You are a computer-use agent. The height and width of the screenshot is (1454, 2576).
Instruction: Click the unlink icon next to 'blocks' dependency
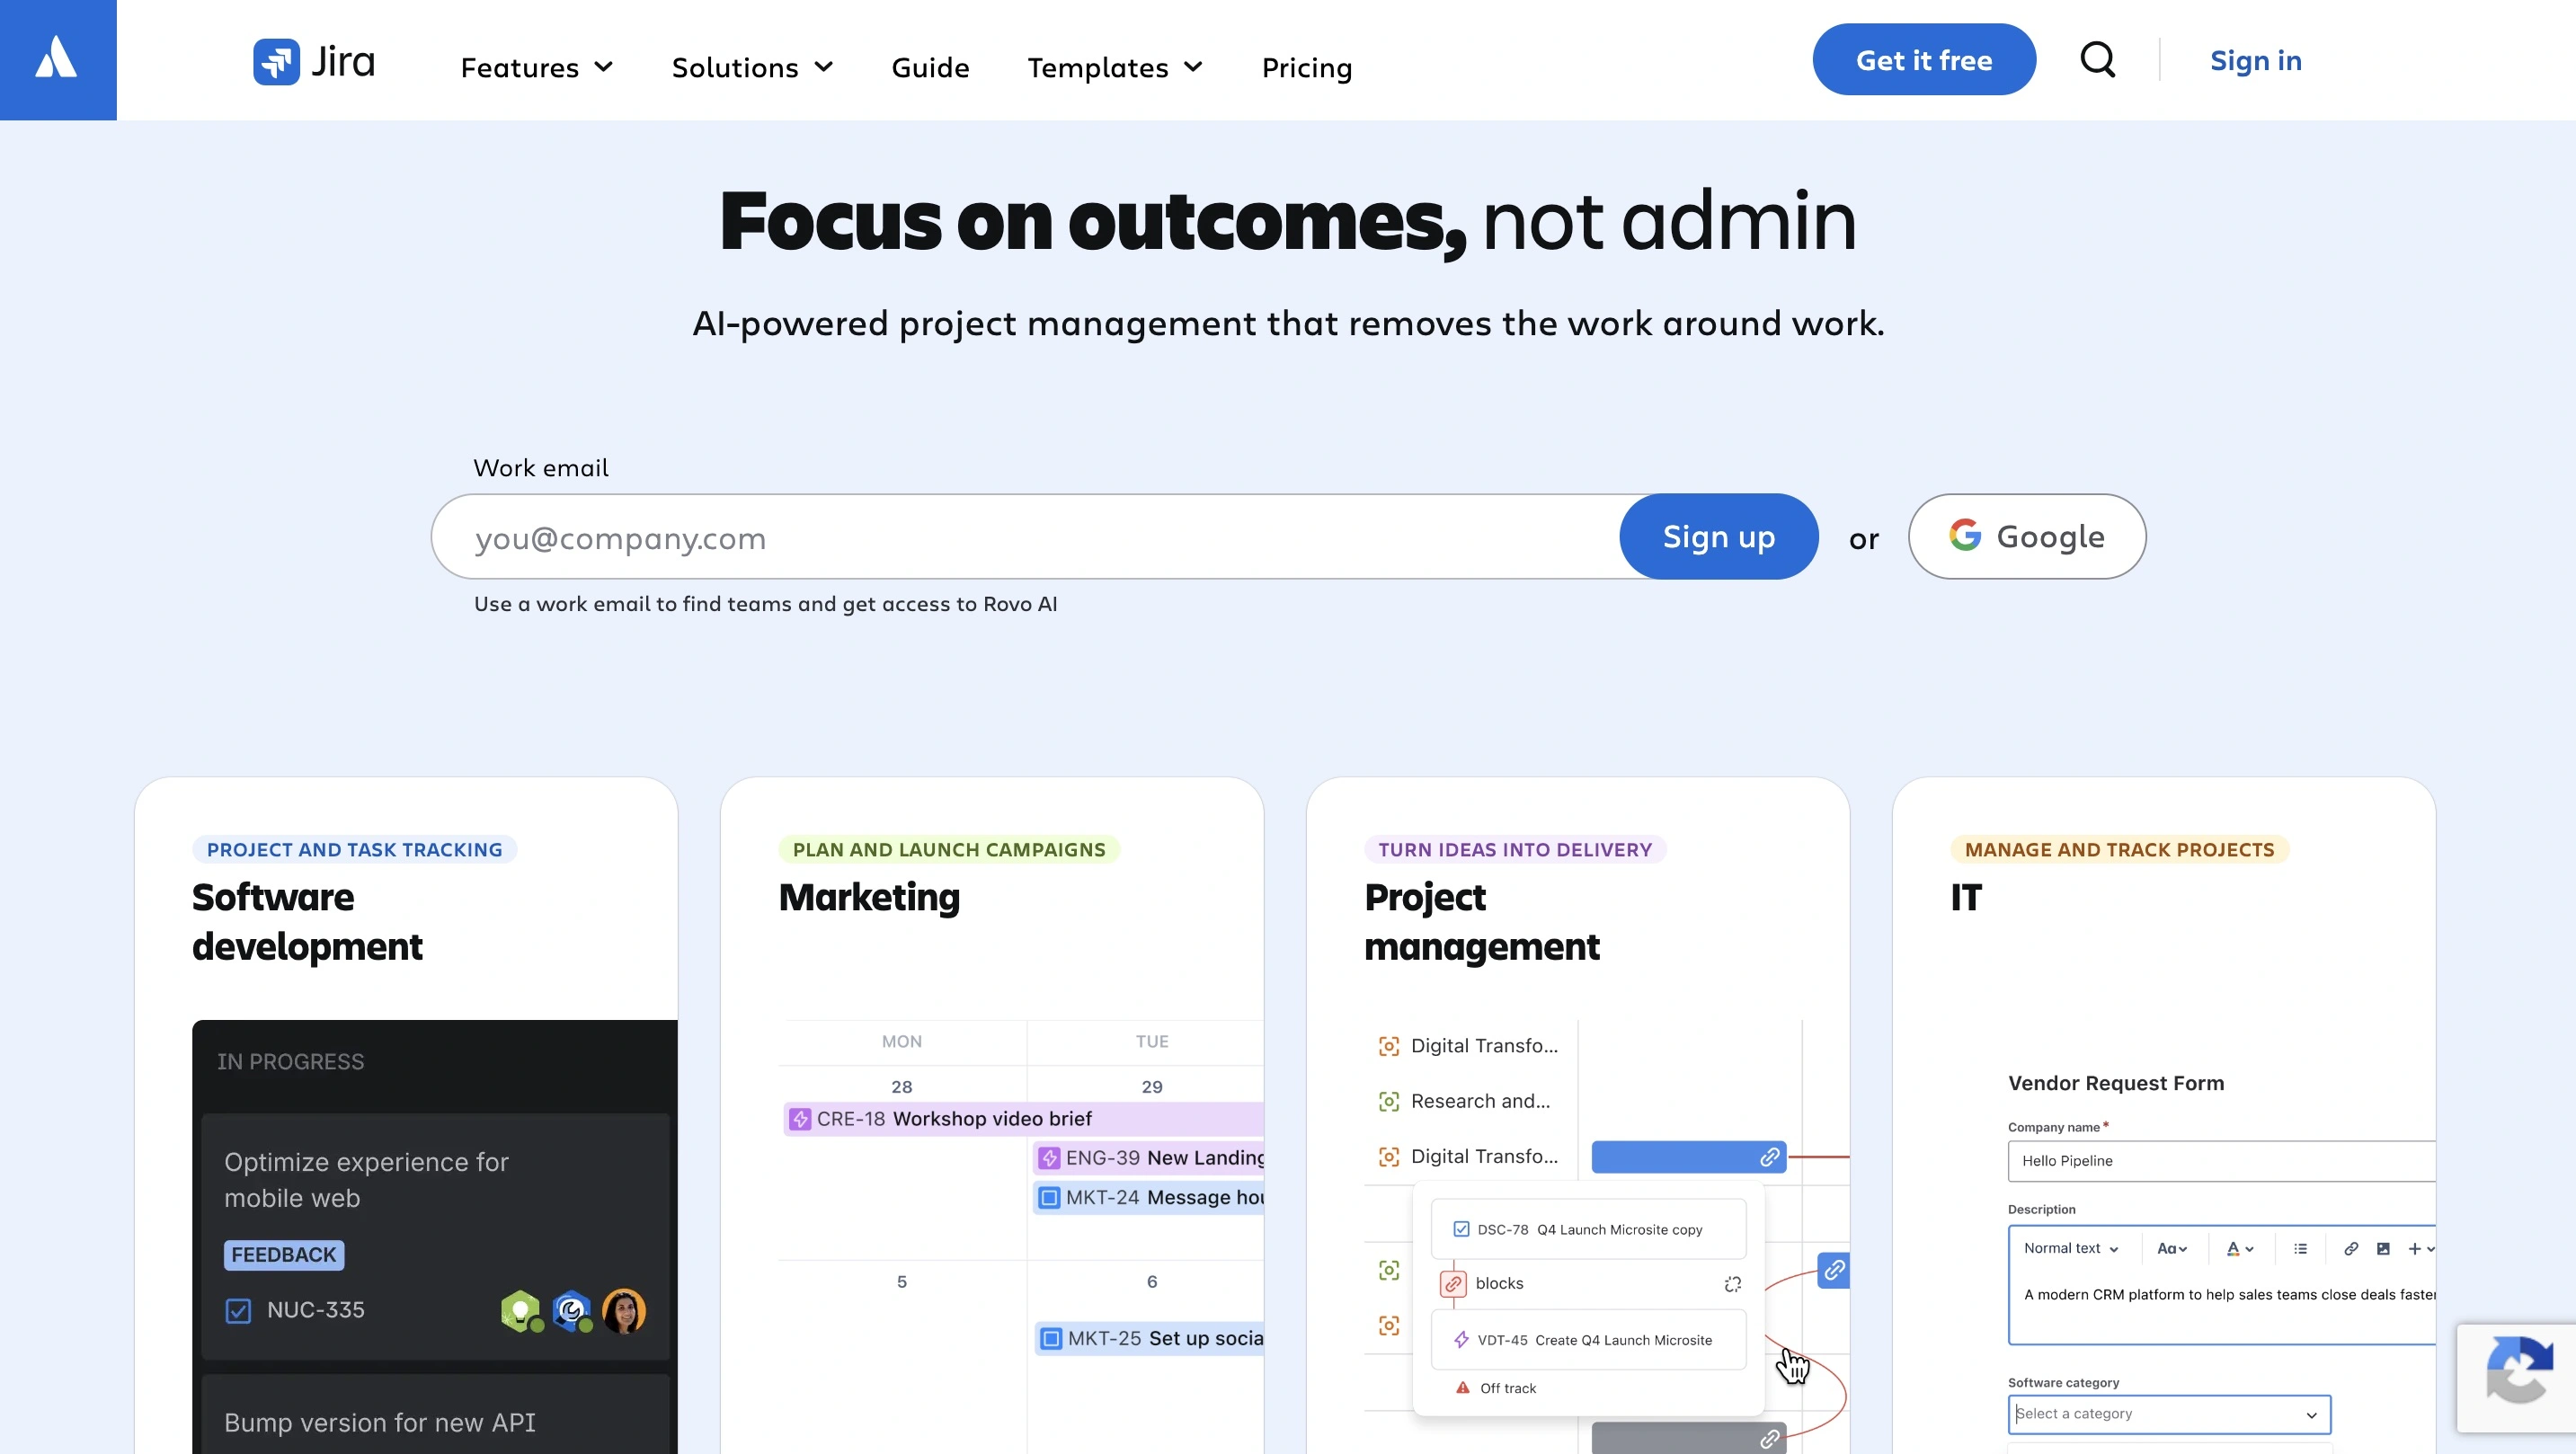[x=1733, y=1285]
